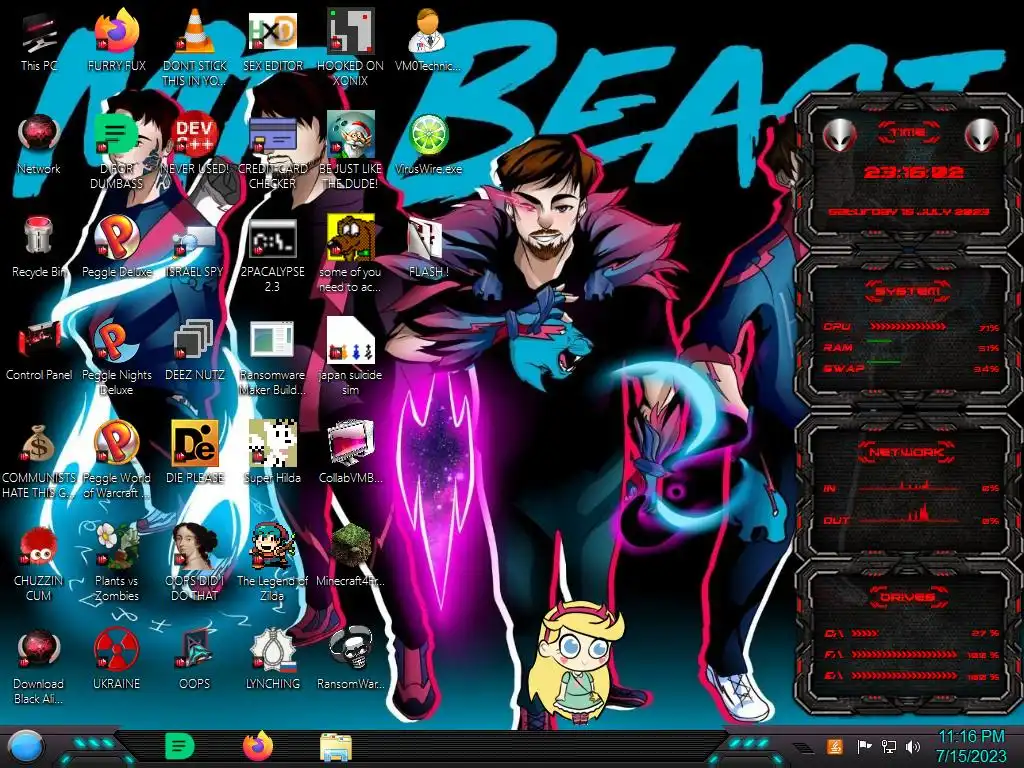1024x768 pixels.
Task: Click the F:\ drive usage bar
Action: click(904, 654)
